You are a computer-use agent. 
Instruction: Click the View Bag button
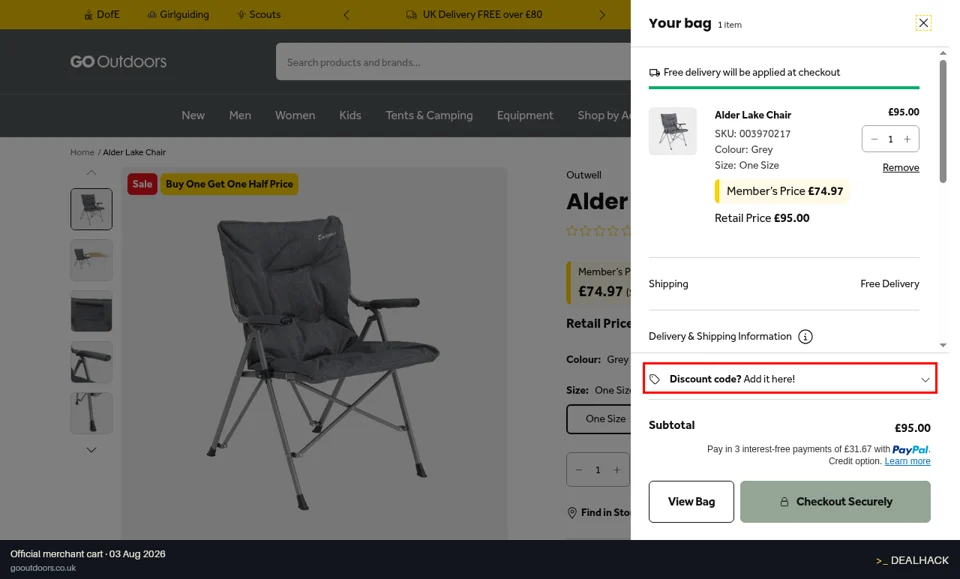coord(691,501)
